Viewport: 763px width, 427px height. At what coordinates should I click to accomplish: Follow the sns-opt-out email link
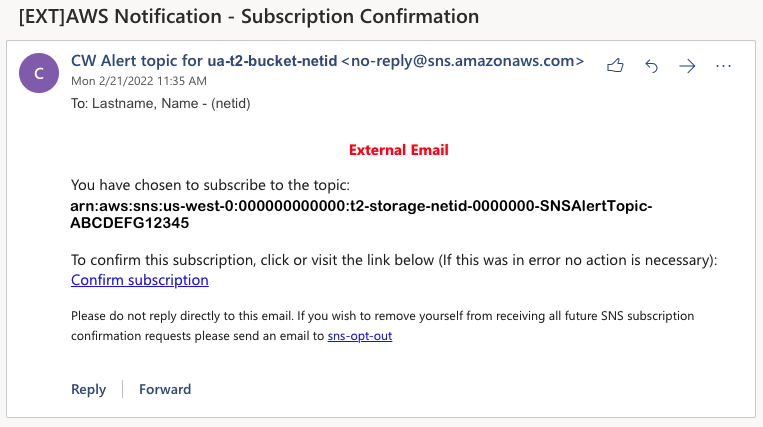tap(360, 336)
